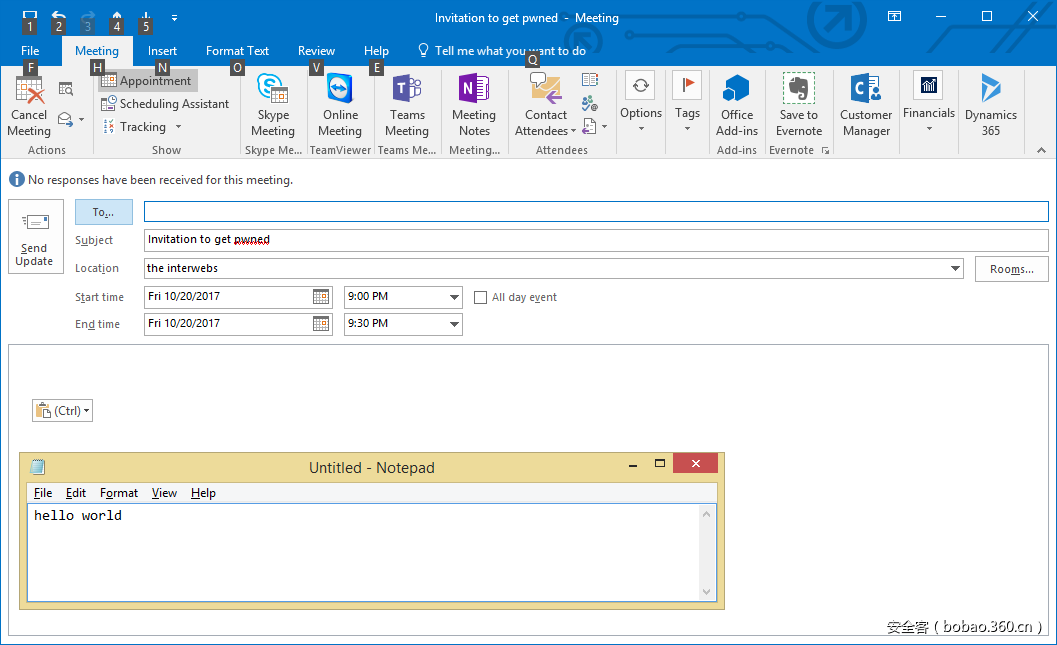Start a Teams Meeting
The width and height of the screenshot is (1057, 645).
pyautogui.click(x=407, y=106)
